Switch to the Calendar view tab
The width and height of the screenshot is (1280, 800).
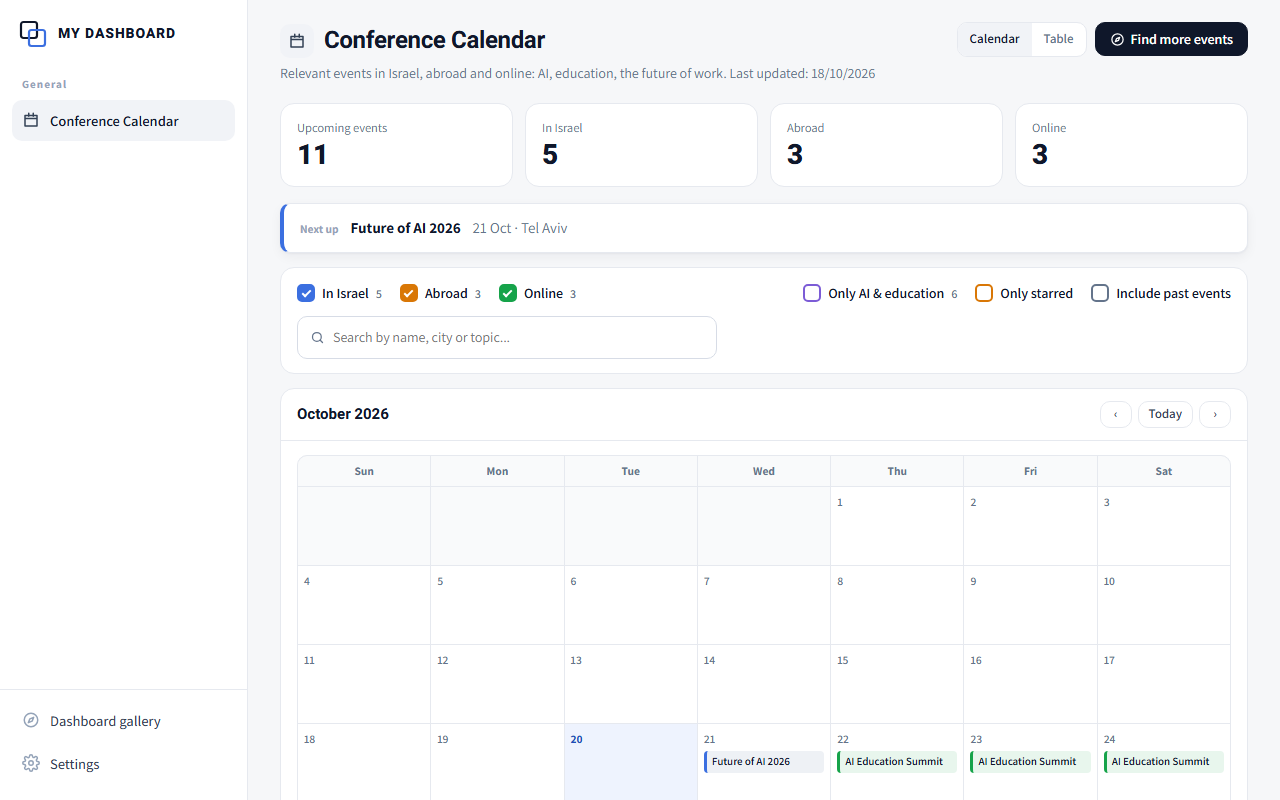pos(994,39)
